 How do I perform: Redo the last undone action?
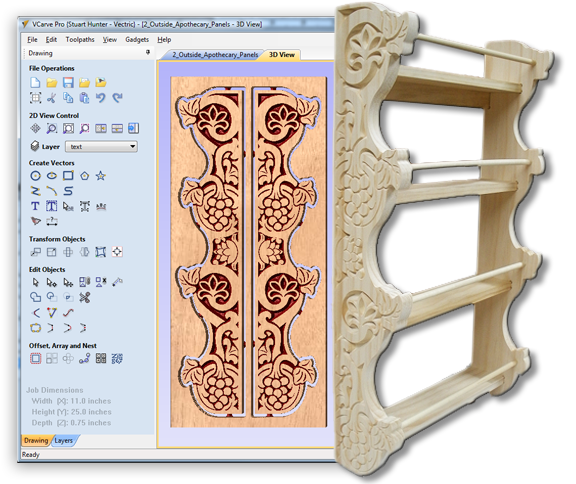(117, 98)
